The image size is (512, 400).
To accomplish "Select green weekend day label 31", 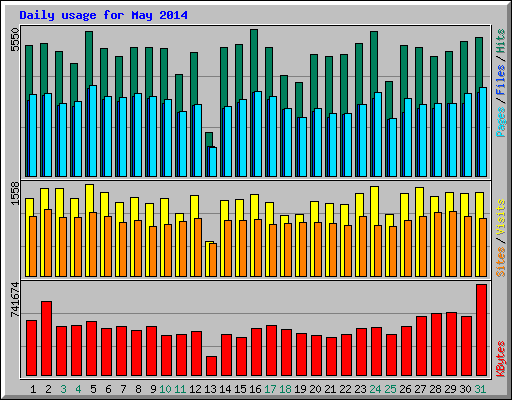I will click(x=480, y=389).
